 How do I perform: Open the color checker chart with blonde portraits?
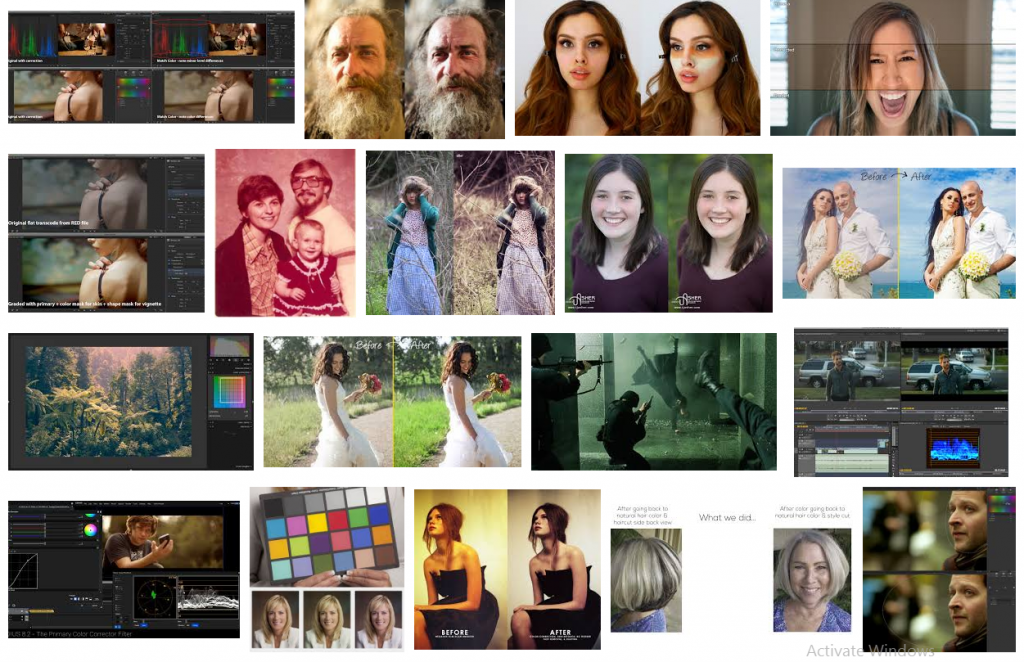click(327, 569)
